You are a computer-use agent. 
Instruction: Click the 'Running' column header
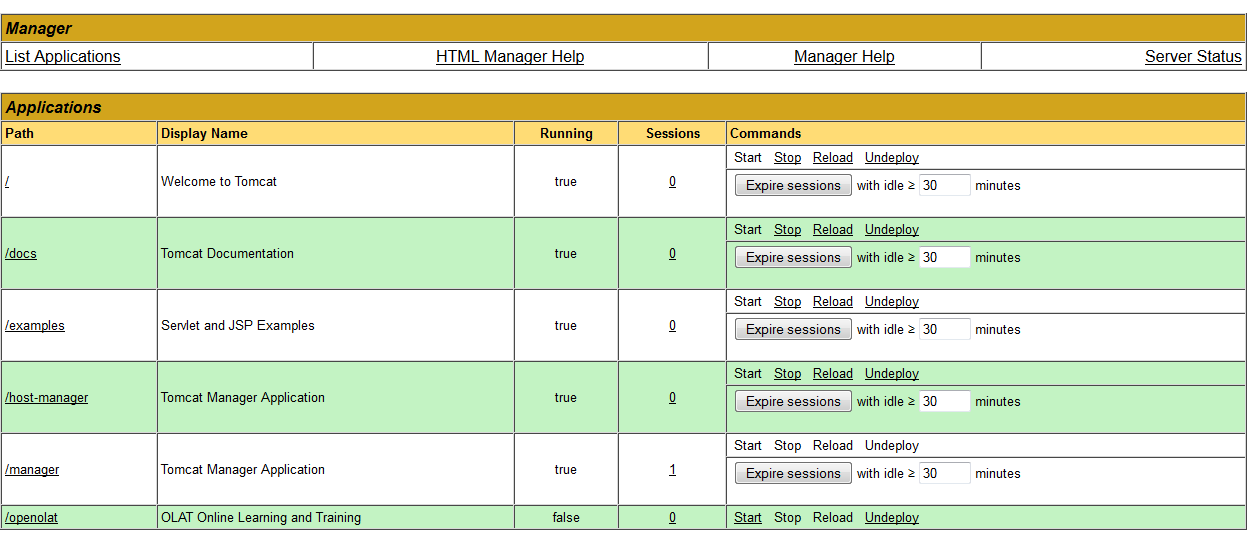pyautogui.click(x=566, y=134)
